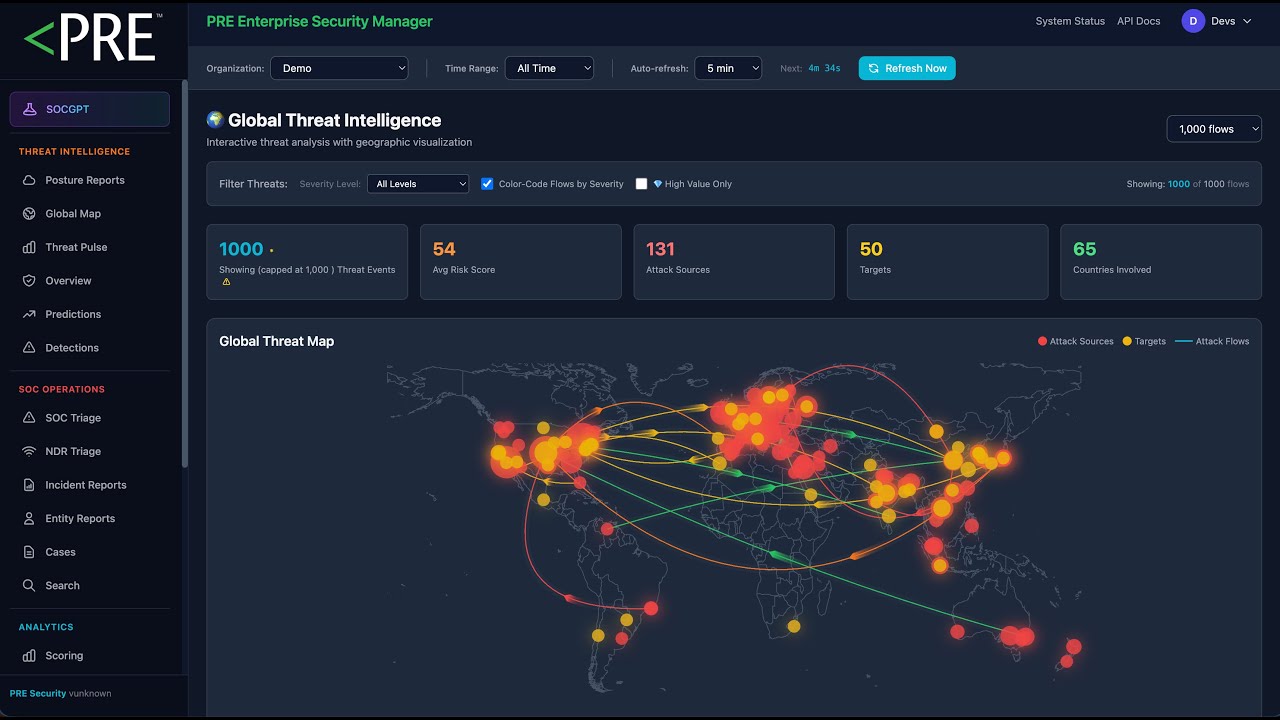Click the user avatar circle labeled D
The image size is (1280, 720).
(x=1193, y=21)
